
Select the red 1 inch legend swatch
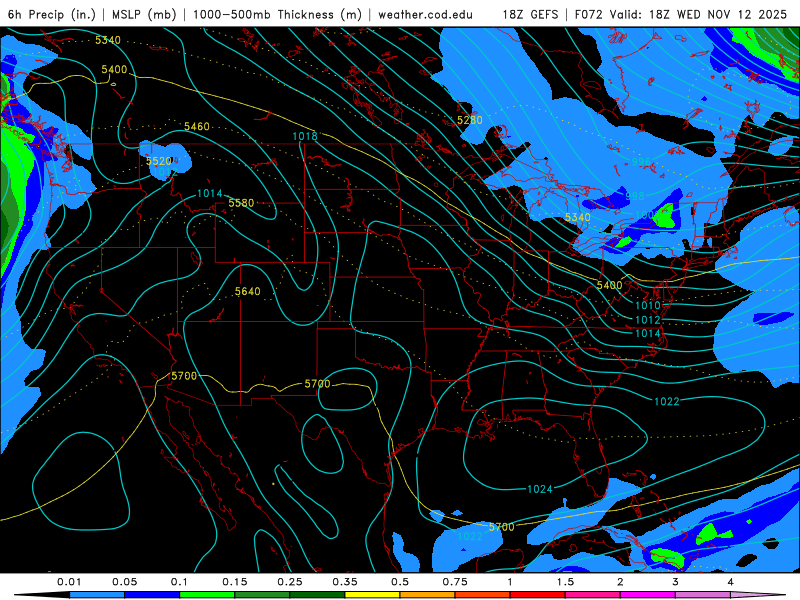(538, 595)
